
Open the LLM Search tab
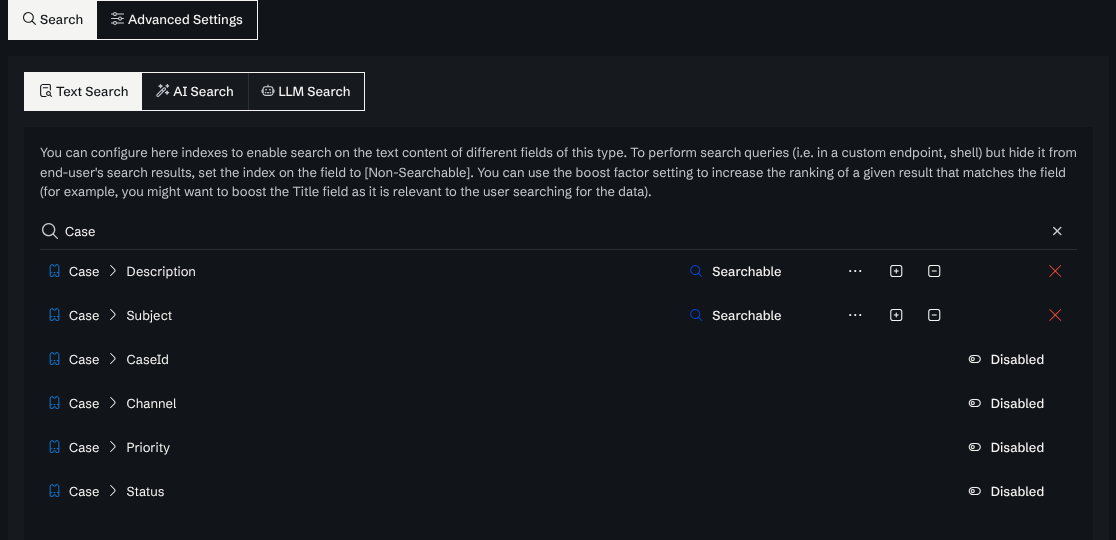(306, 91)
